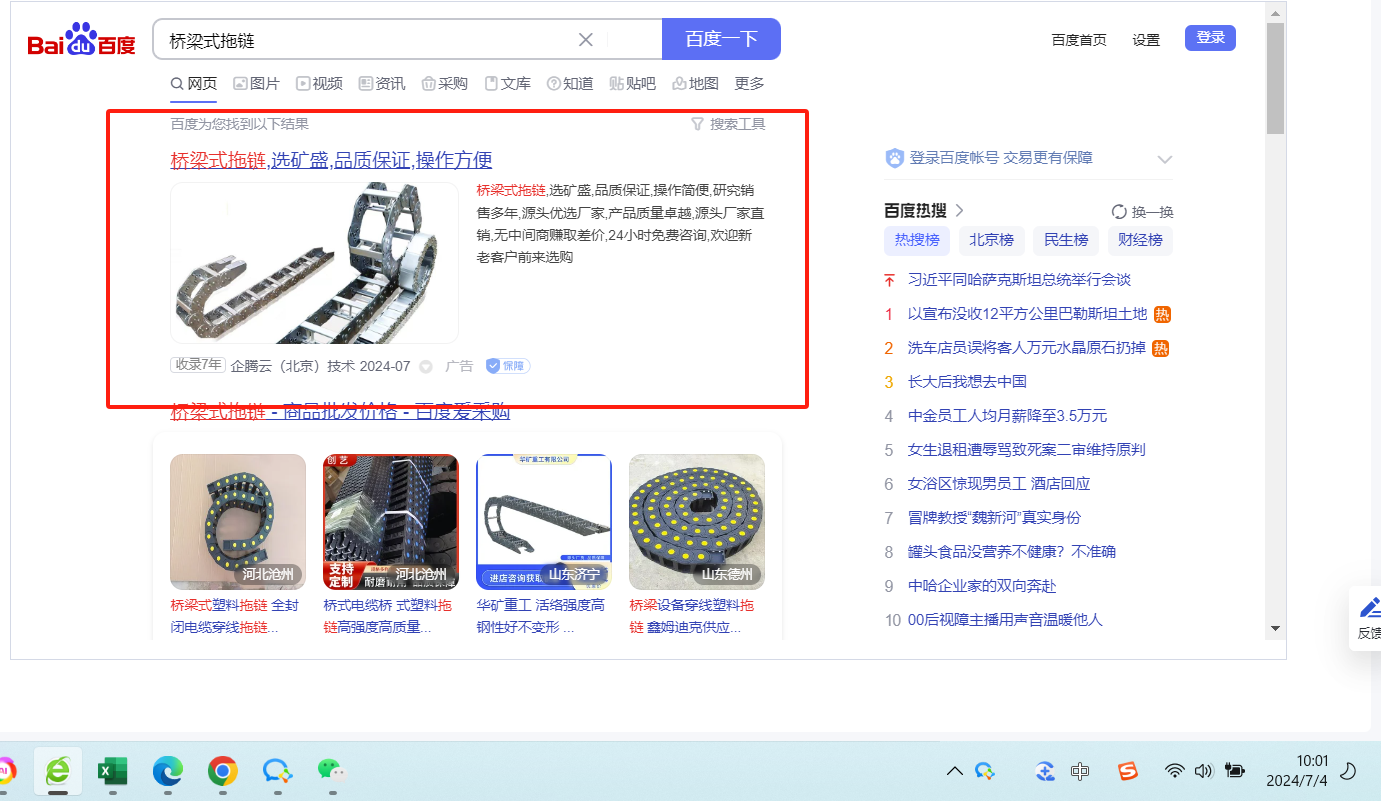The width and height of the screenshot is (1381, 801).
Task: Clear the search box with the X icon
Action: coord(586,40)
